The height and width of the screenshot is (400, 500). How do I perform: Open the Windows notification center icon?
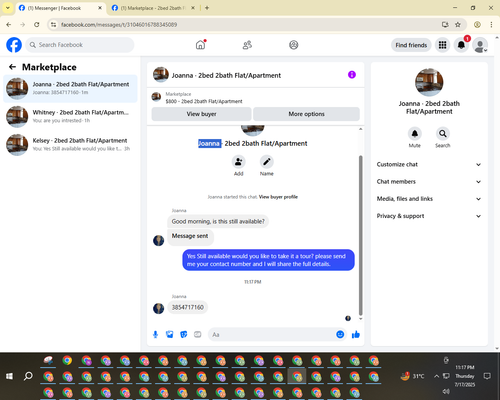click(487, 376)
